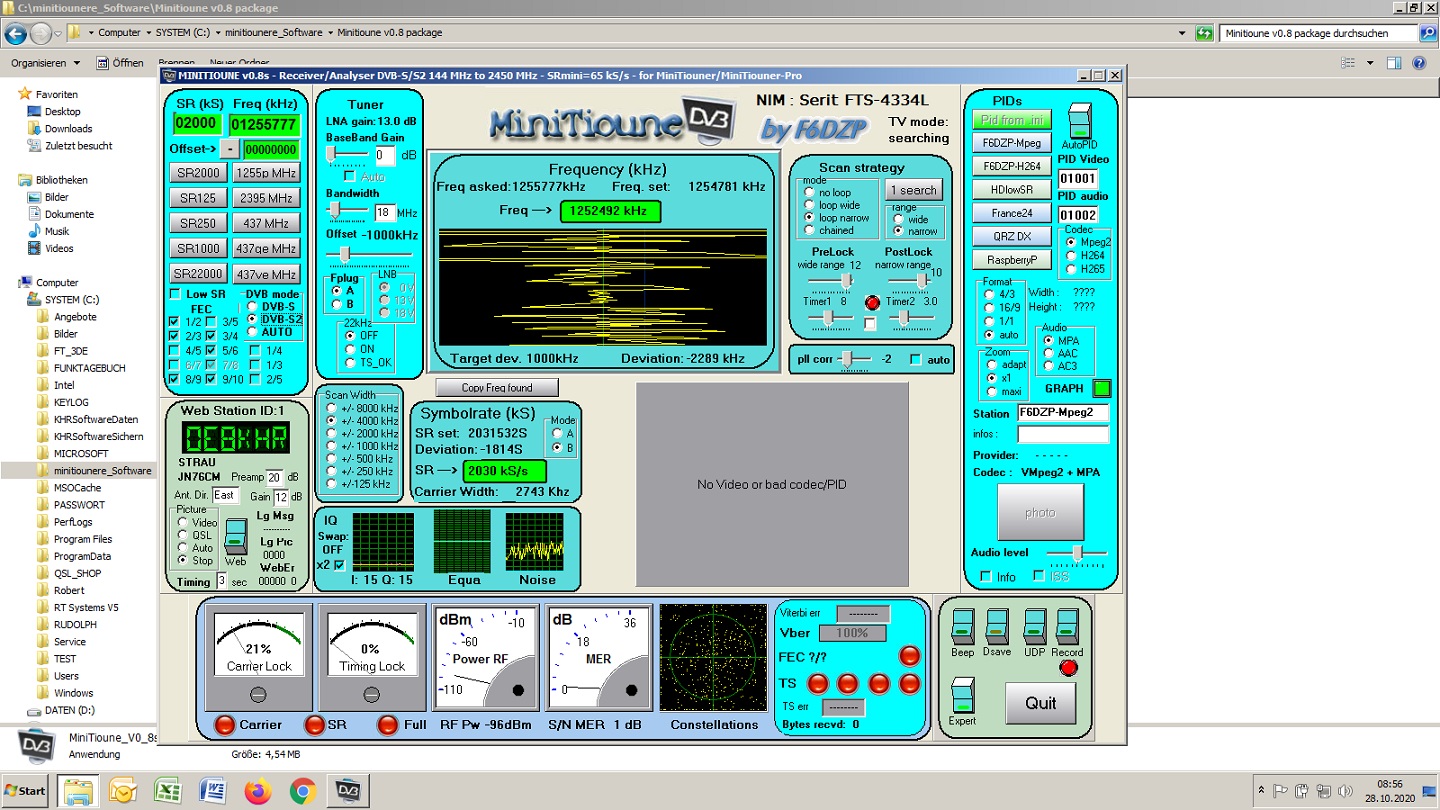Open Firefox from the taskbar
Image resolution: width=1440 pixels, height=810 pixels.
pyautogui.click(x=258, y=791)
